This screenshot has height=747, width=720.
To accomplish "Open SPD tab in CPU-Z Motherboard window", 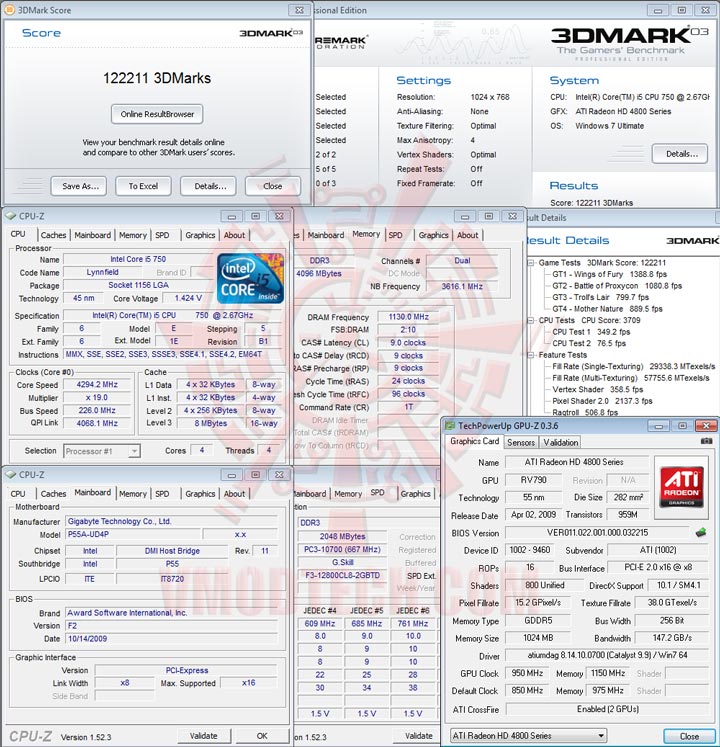I will click(162, 494).
